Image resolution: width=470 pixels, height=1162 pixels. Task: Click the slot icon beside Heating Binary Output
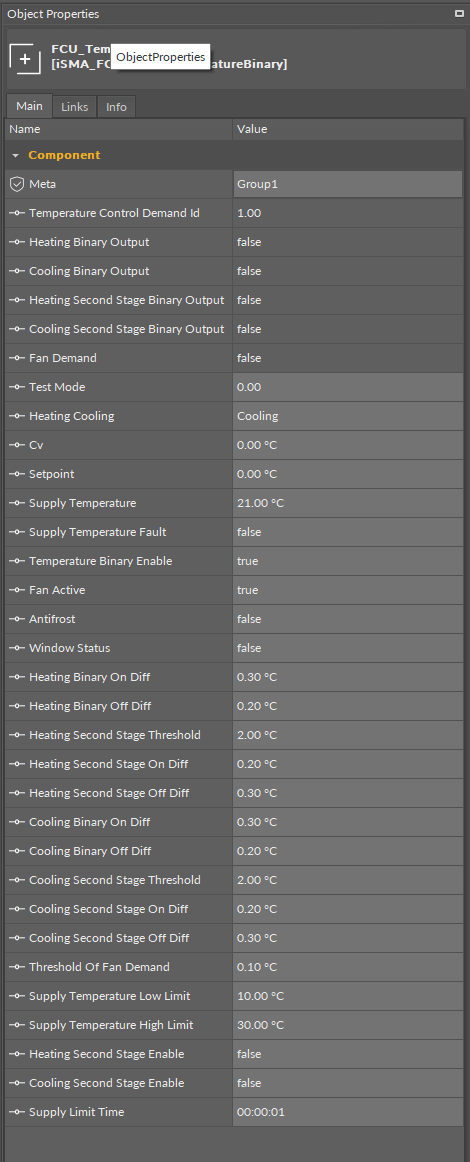click(17, 242)
